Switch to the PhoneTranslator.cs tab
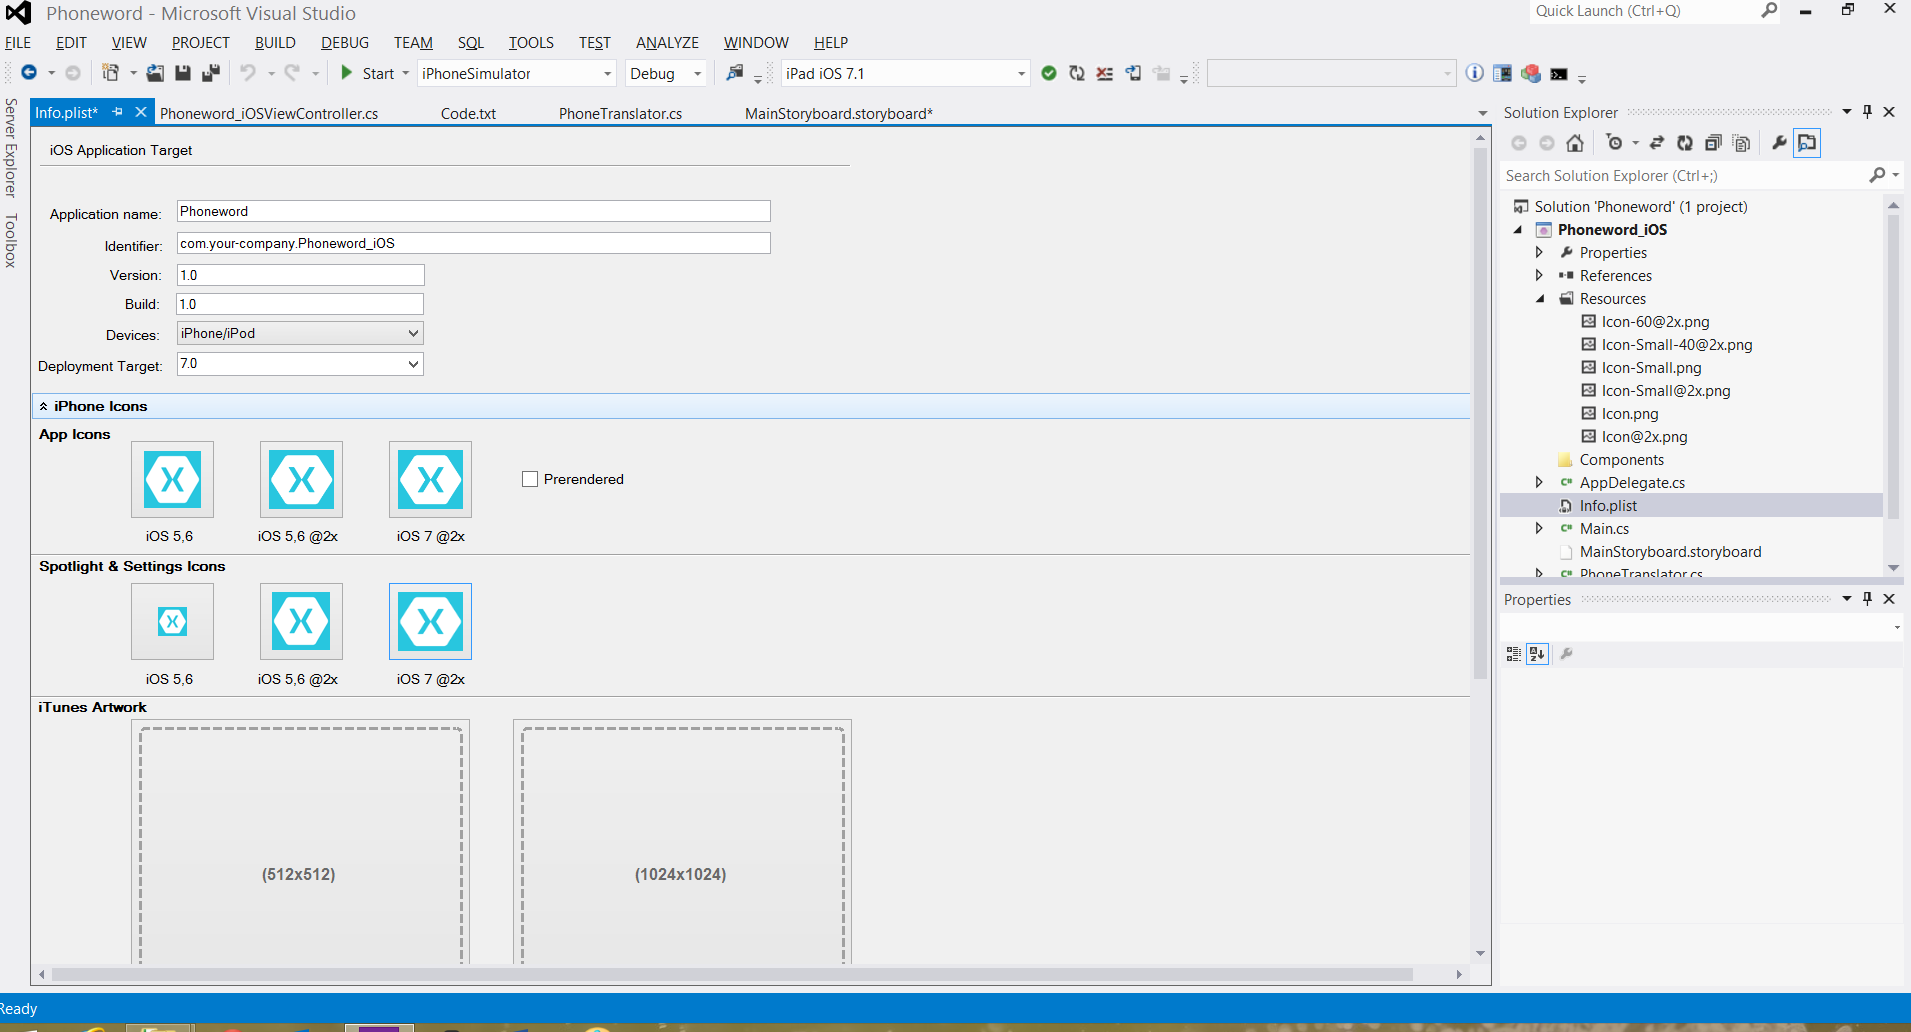Viewport: 1911px width, 1032px height. point(620,114)
